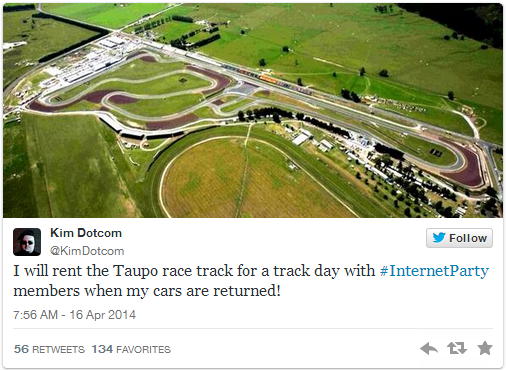Image resolution: width=506 pixels, height=370 pixels.
Task: Retweet this tweet using the retweet icon
Action: coord(457,348)
